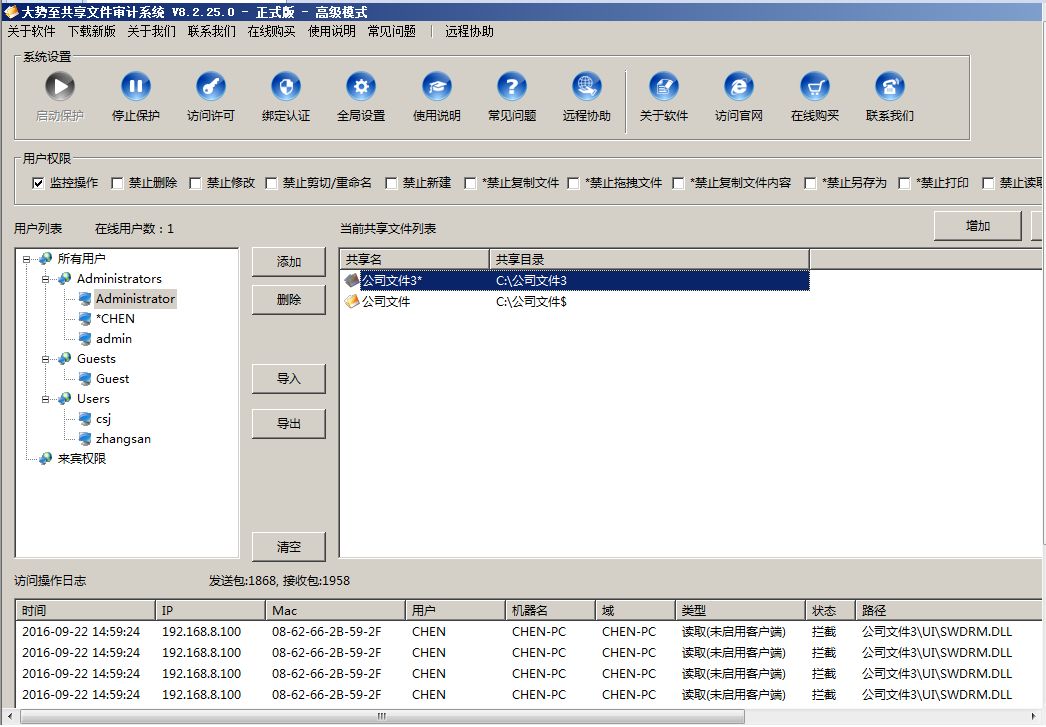The width and height of the screenshot is (1046, 727).
Task: Collapse the Administrators group node
Action: [x=45, y=279]
